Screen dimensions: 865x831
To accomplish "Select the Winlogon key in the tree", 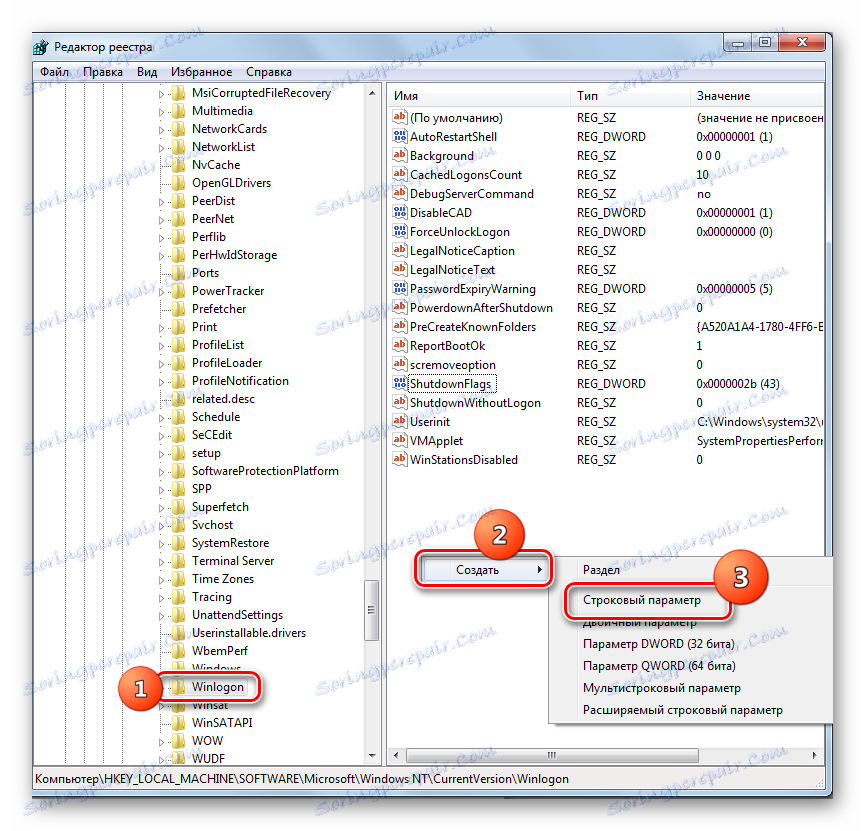I will coord(217,687).
